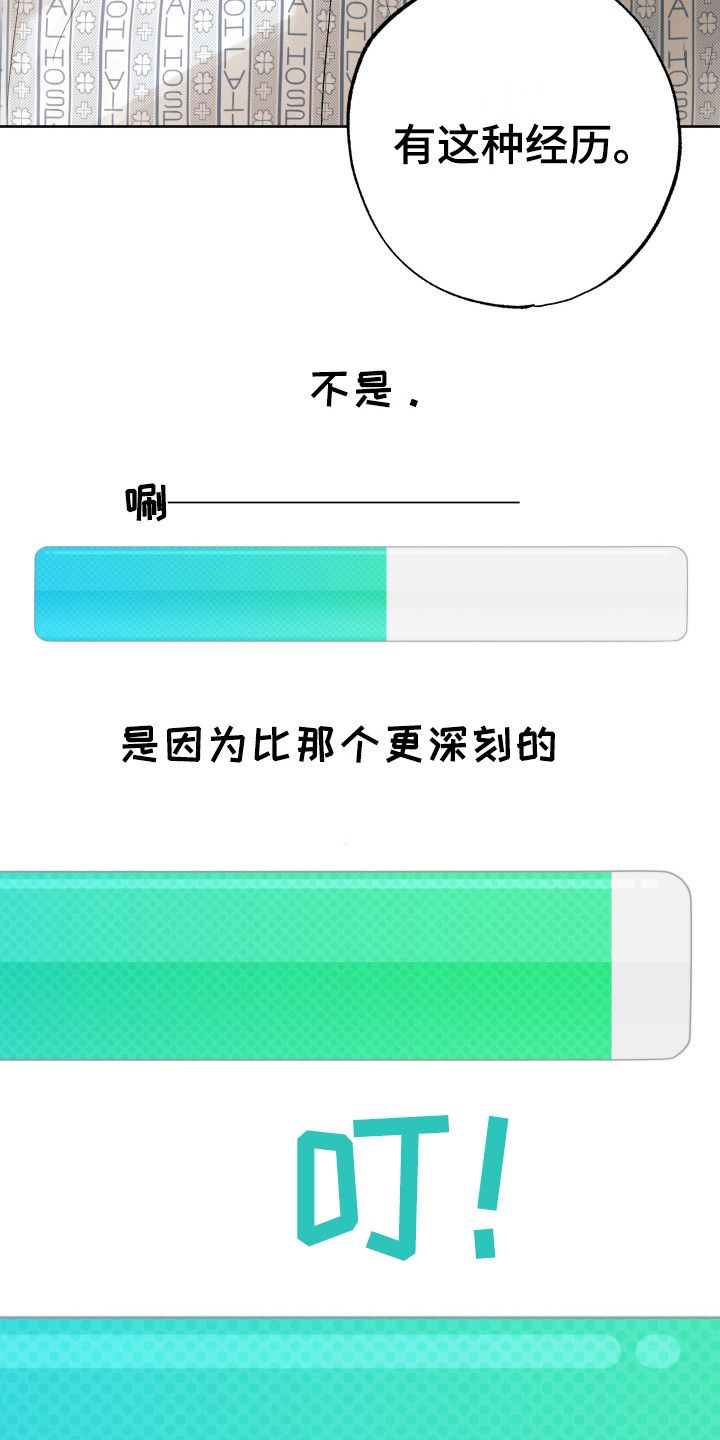Click the bottom teal bar below its highlight strip
The width and height of the screenshot is (720, 1440).
click(x=360, y=1410)
